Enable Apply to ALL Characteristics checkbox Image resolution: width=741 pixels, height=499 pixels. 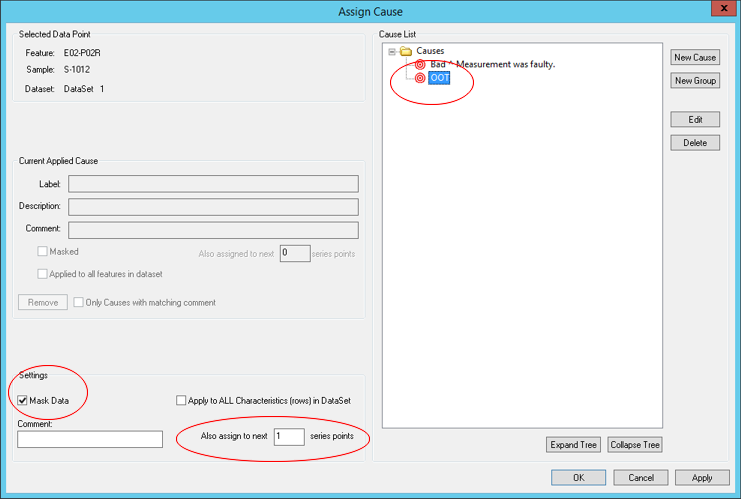[x=181, y=401]
